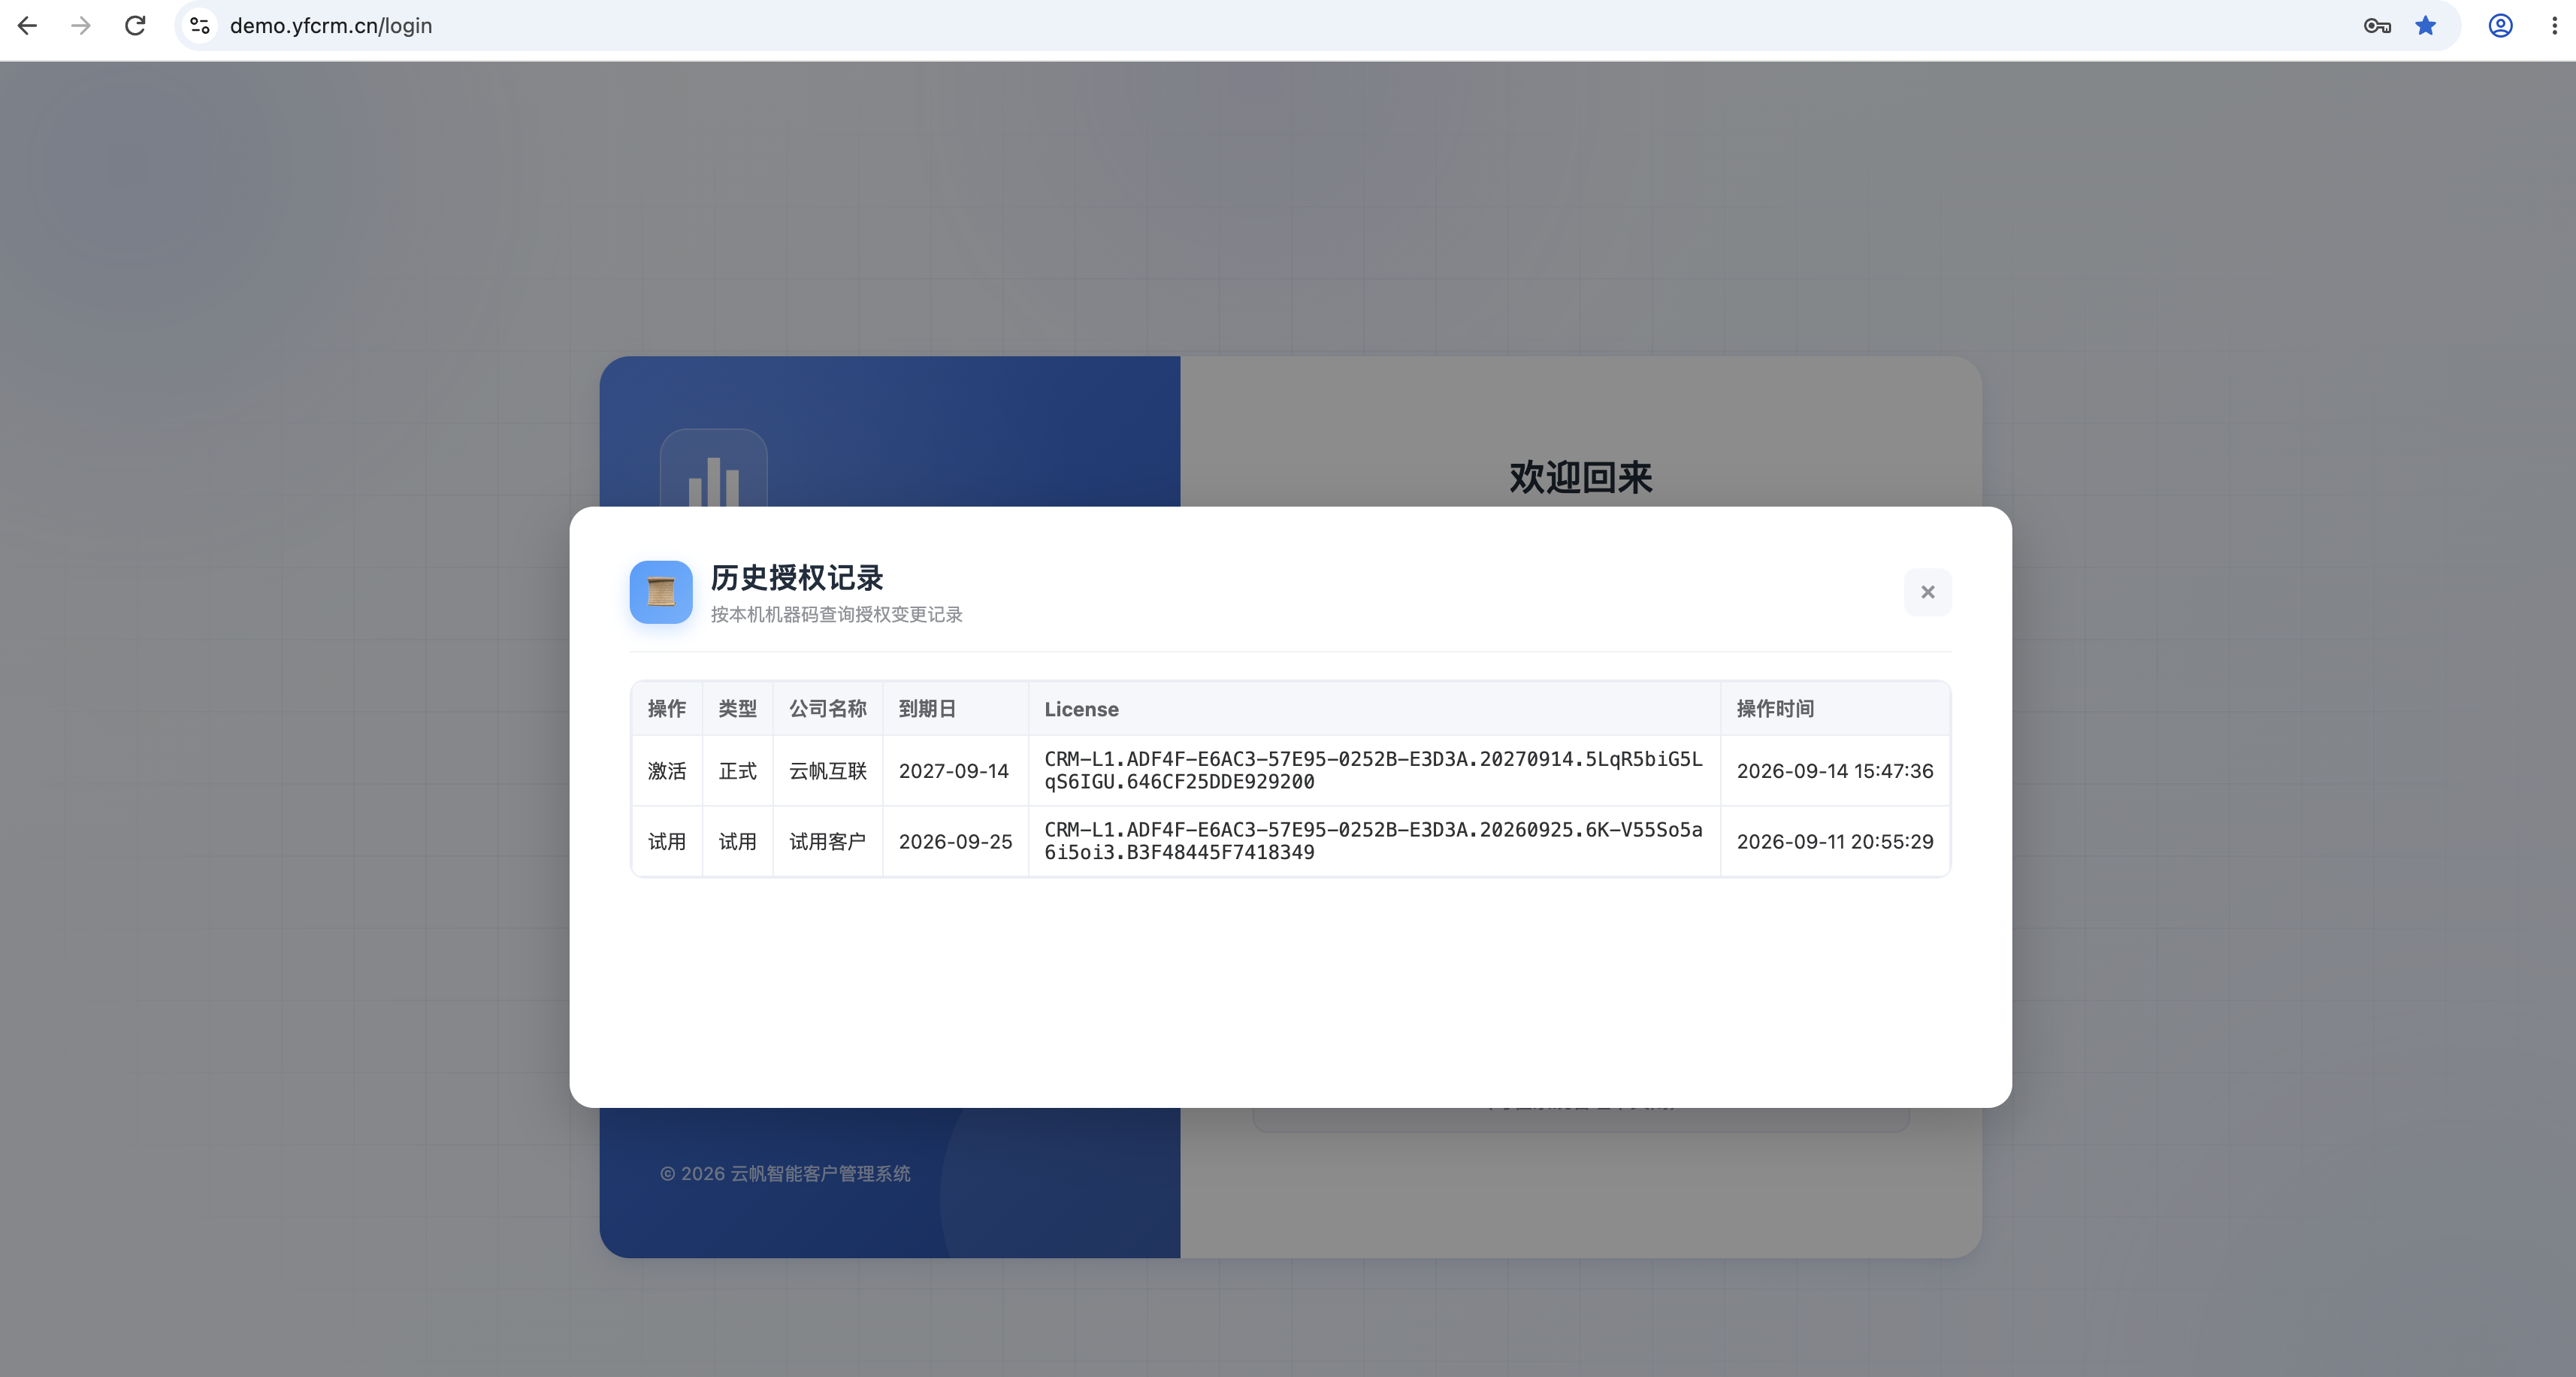Select the 试用 type cell in trial row
This screenshot has width=2576, height=1377.
pyautogui.click(x=738, y=842)
